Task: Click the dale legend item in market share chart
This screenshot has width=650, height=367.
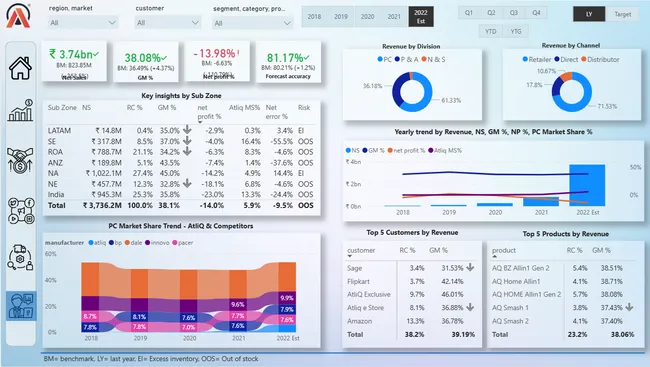Action: coord(133,243)
